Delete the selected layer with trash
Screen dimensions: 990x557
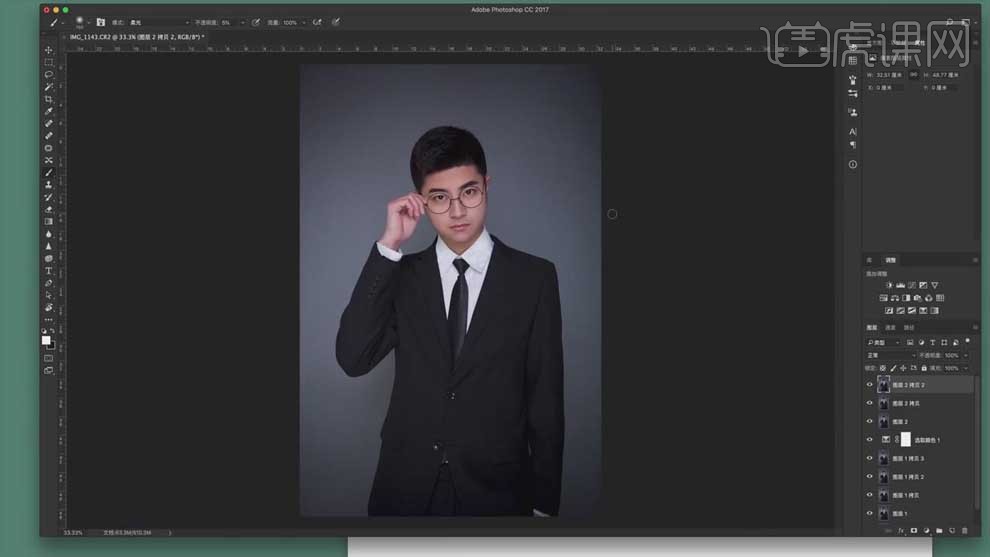coord(964,531)
